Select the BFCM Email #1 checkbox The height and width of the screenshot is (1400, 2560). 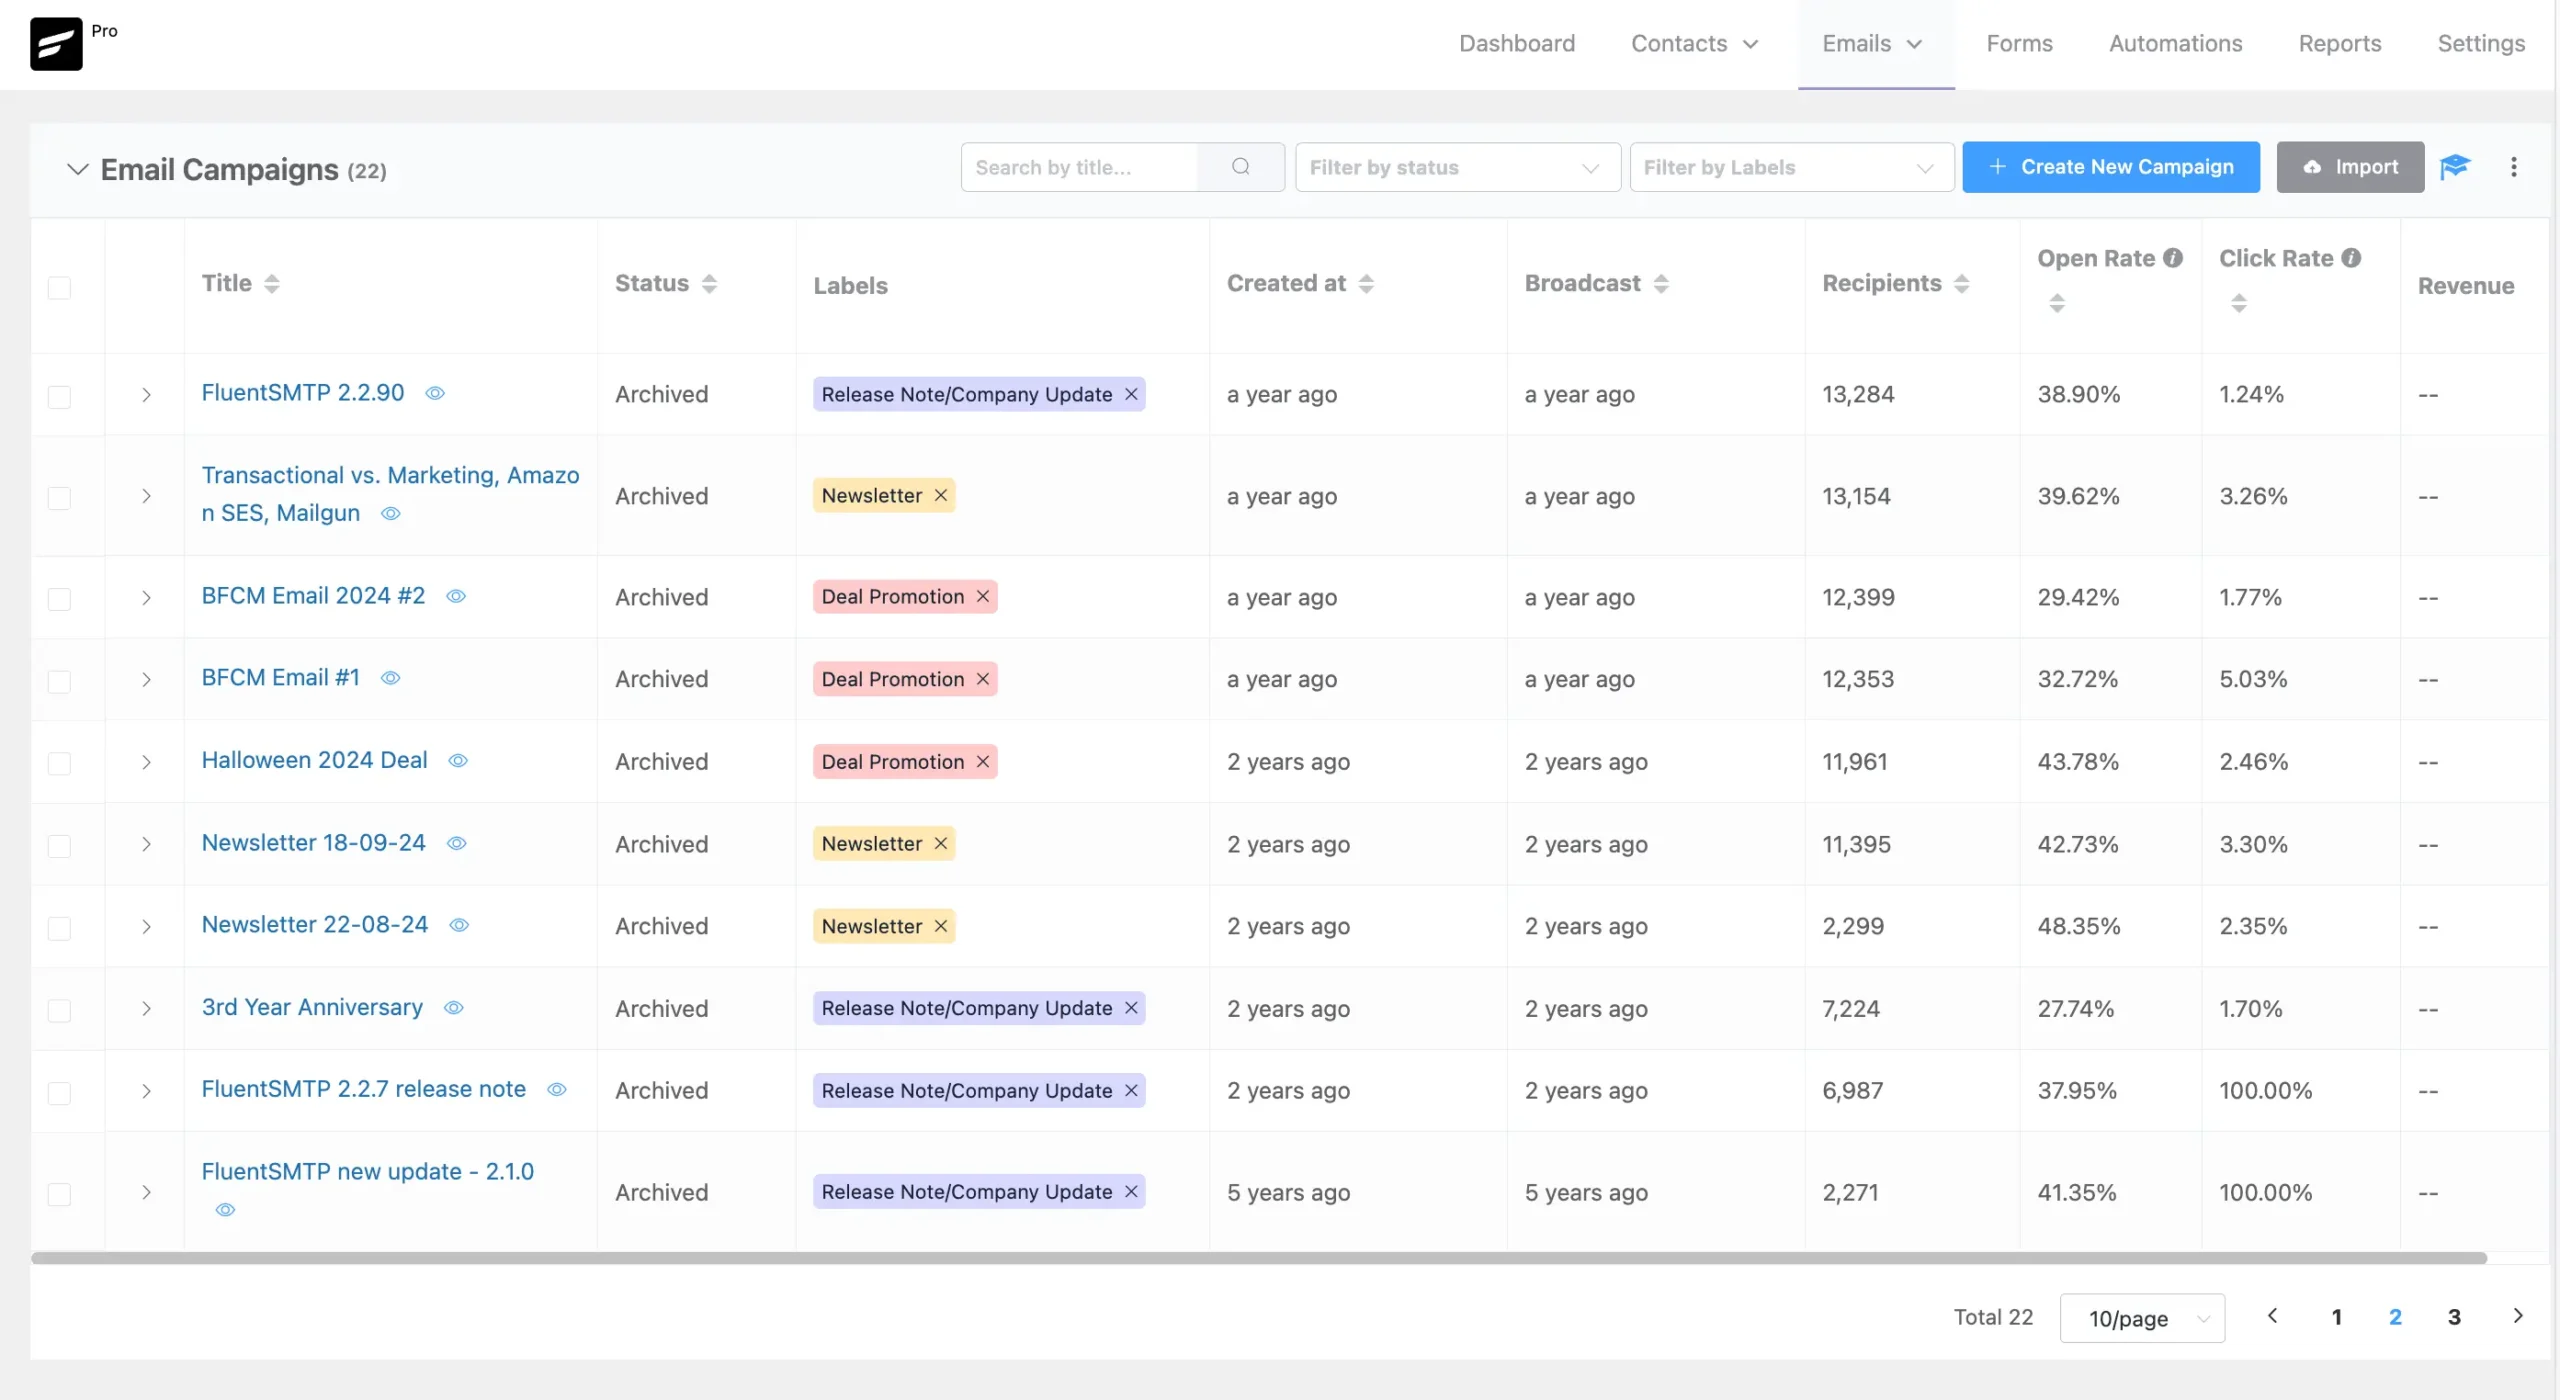60,682
